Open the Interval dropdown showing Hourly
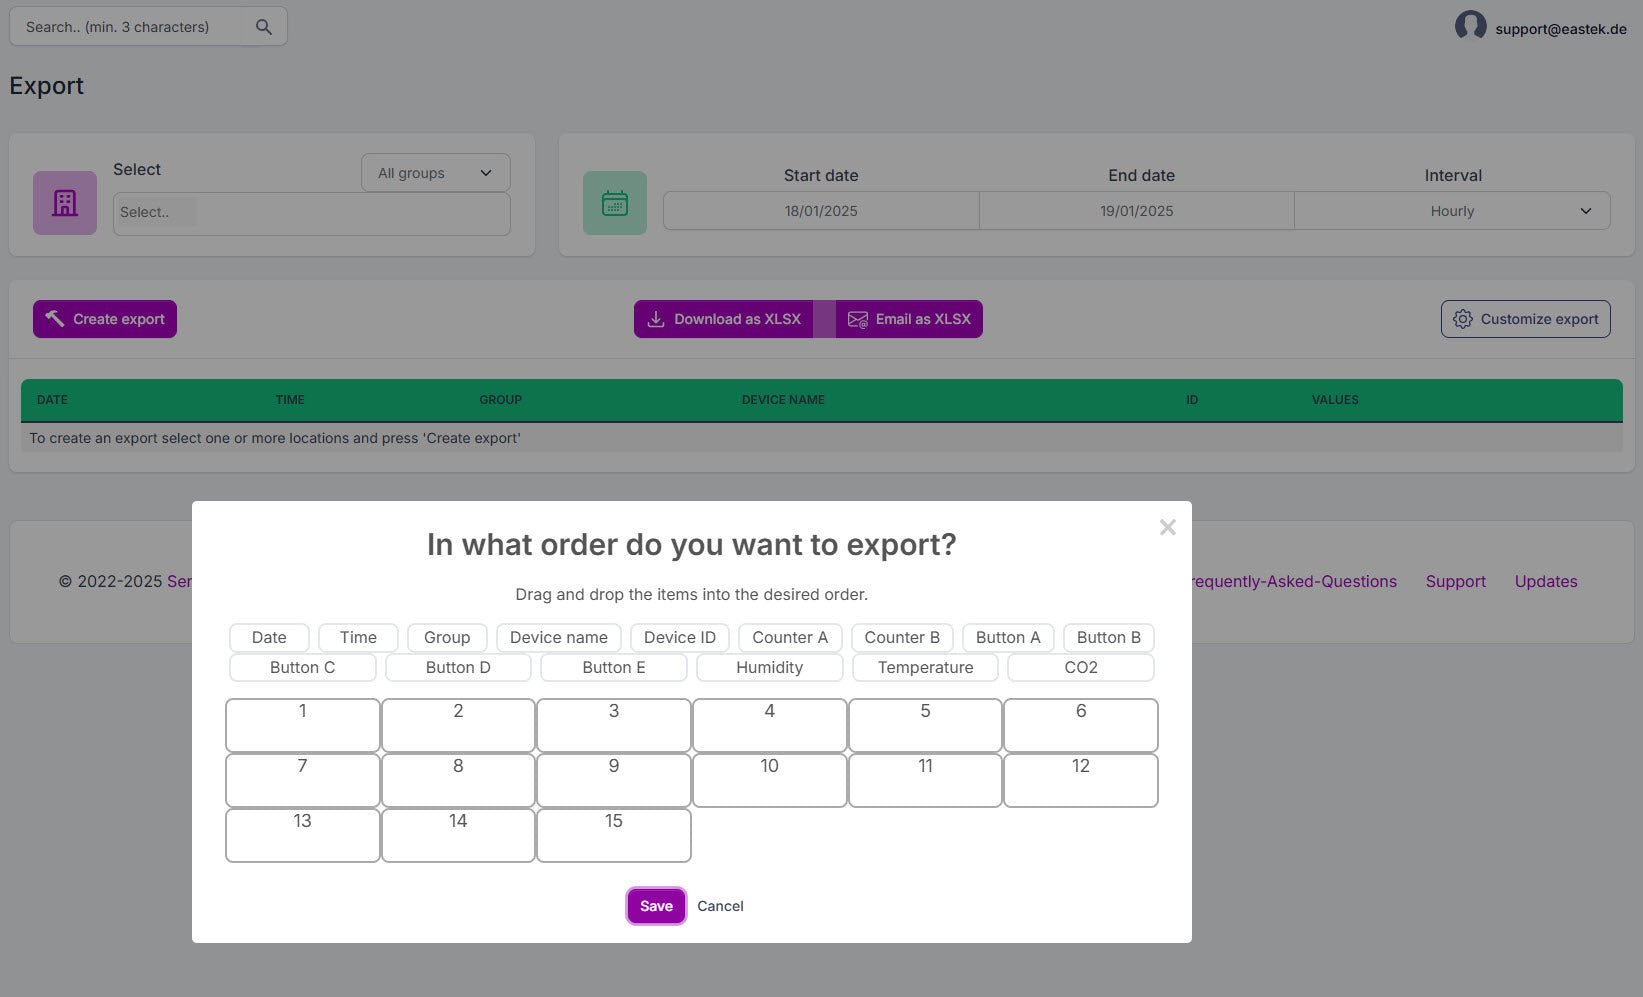Viewport: 1643px width, 997px height. pos(1452,210)
